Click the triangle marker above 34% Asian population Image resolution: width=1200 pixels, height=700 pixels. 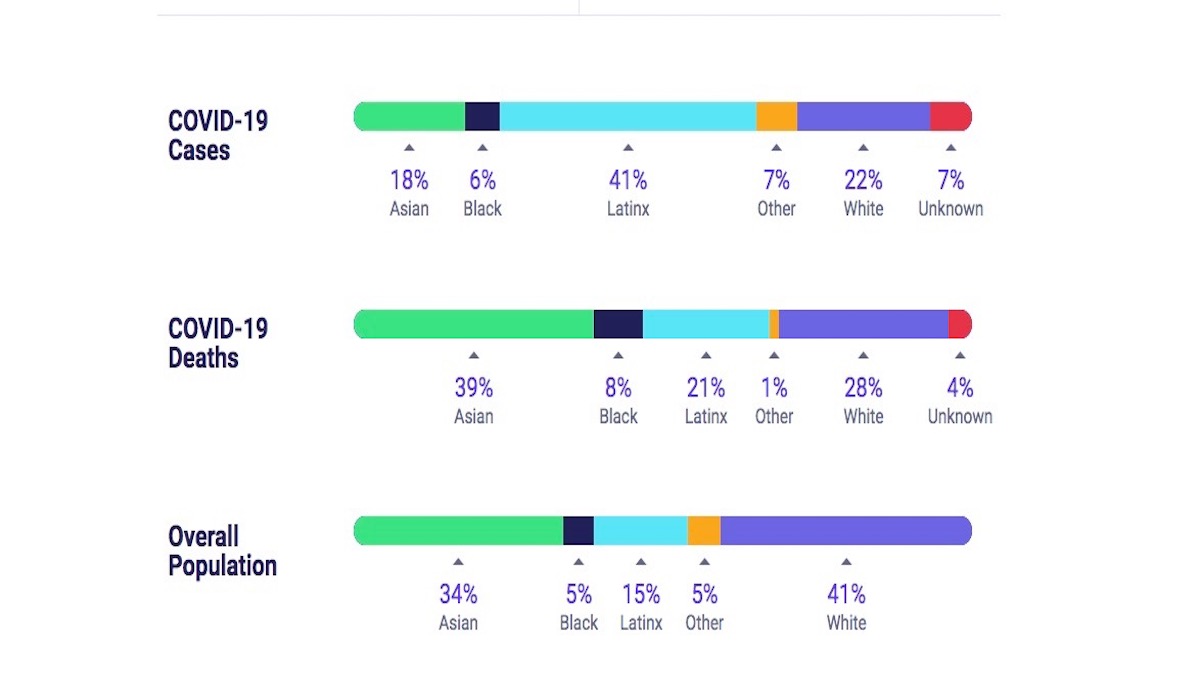coord(458,562)
